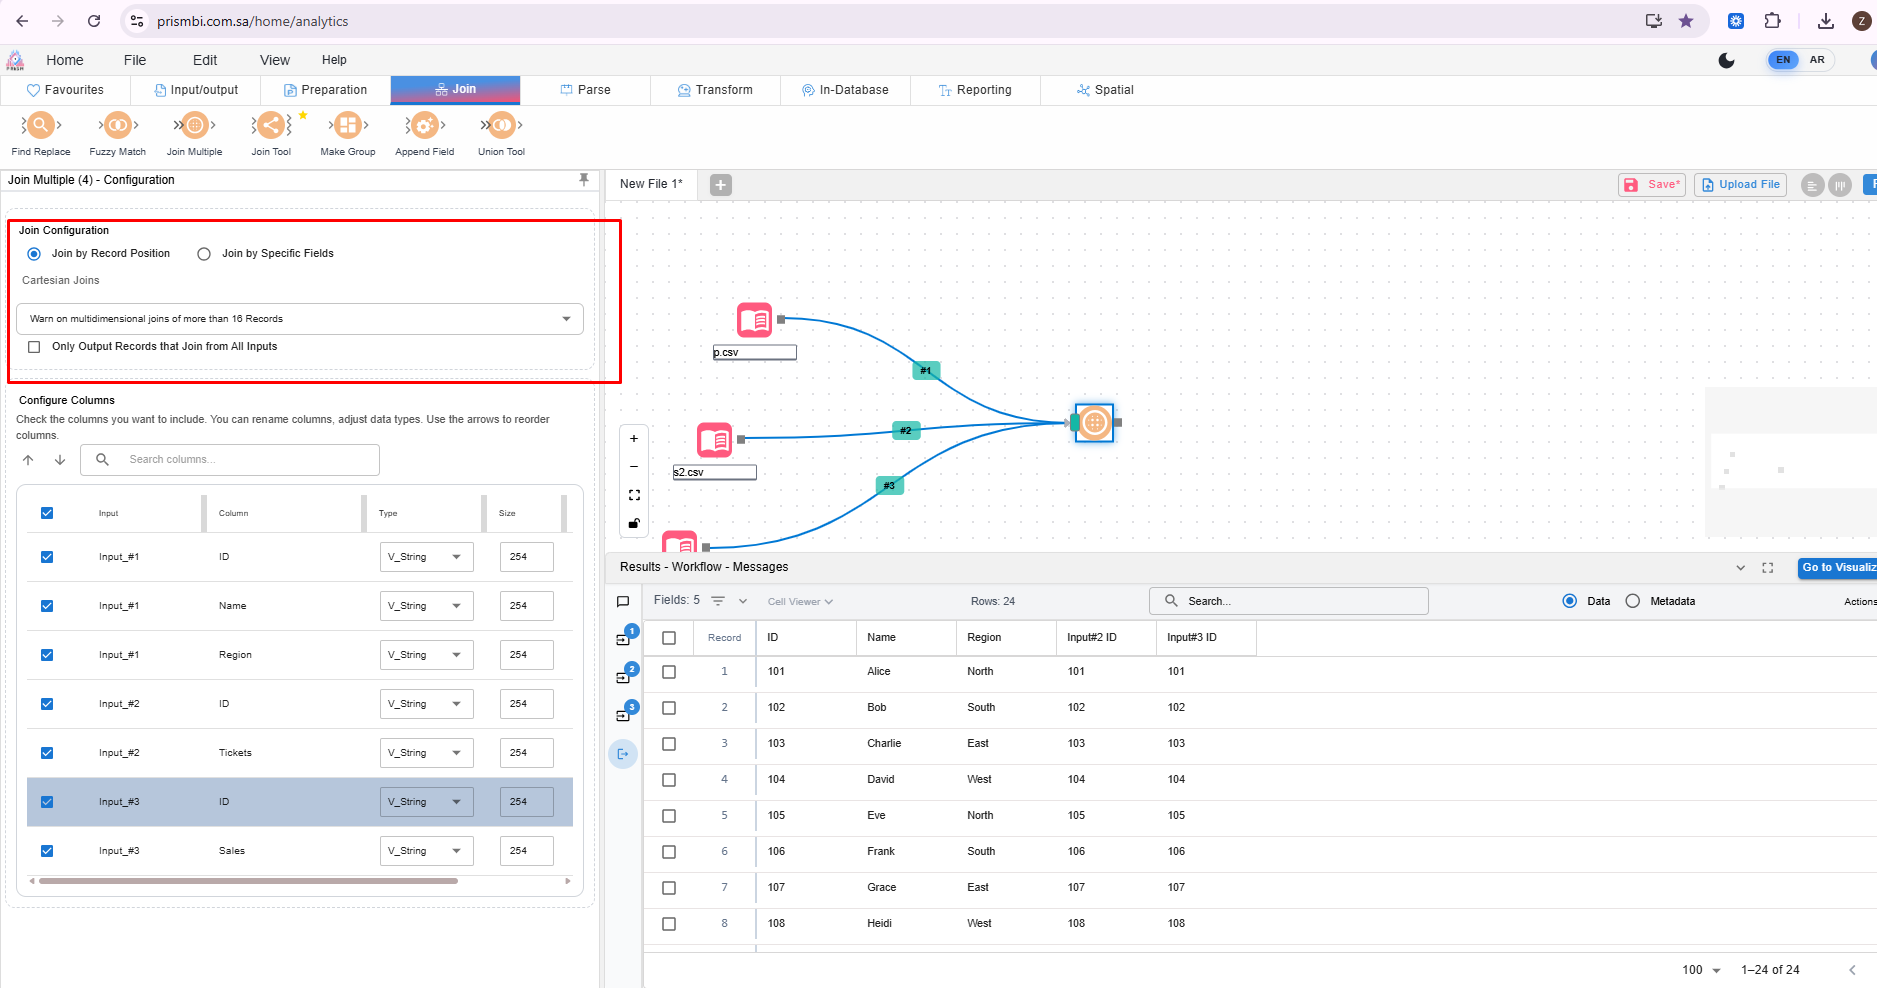Select the Union Tool icon
Screen dimensions: 1877x988
(501, 126)
